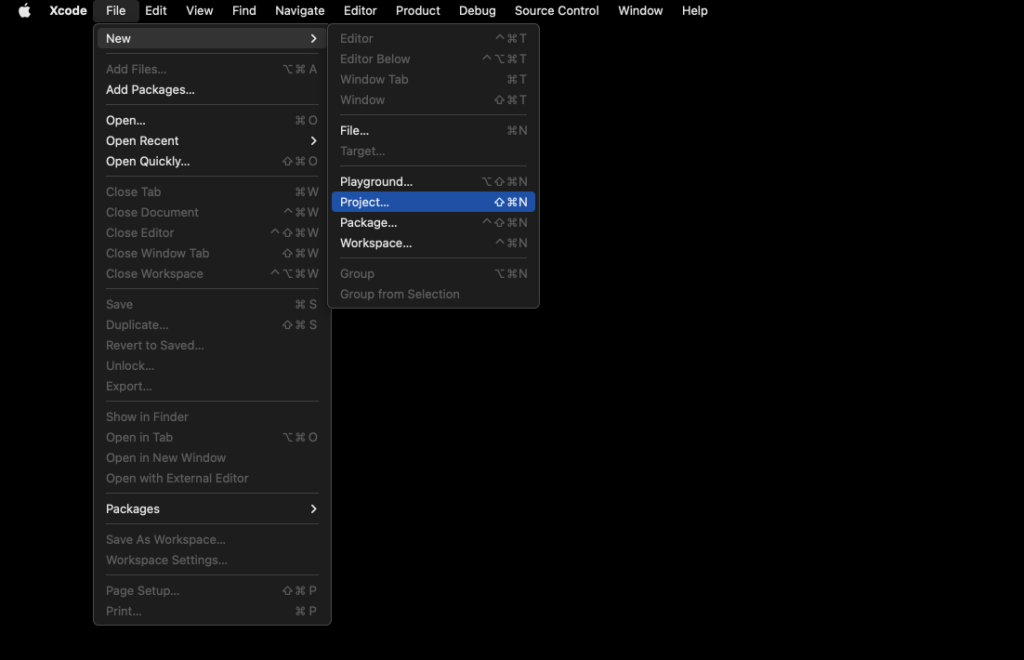Image resolution: width=1024 pixels, height=660 pixels.
Task: Click the dimmed Export... item
Action: tap(212, 386)
